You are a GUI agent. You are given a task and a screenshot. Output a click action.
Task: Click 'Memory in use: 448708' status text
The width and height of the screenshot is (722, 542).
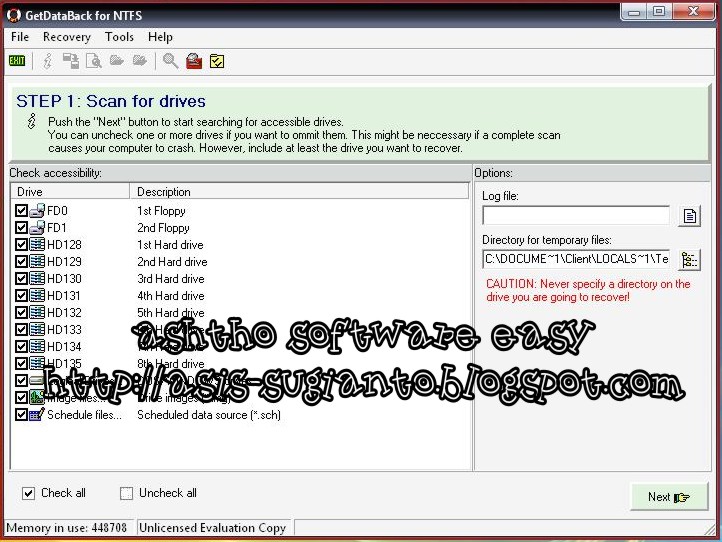tap(66, 528)
